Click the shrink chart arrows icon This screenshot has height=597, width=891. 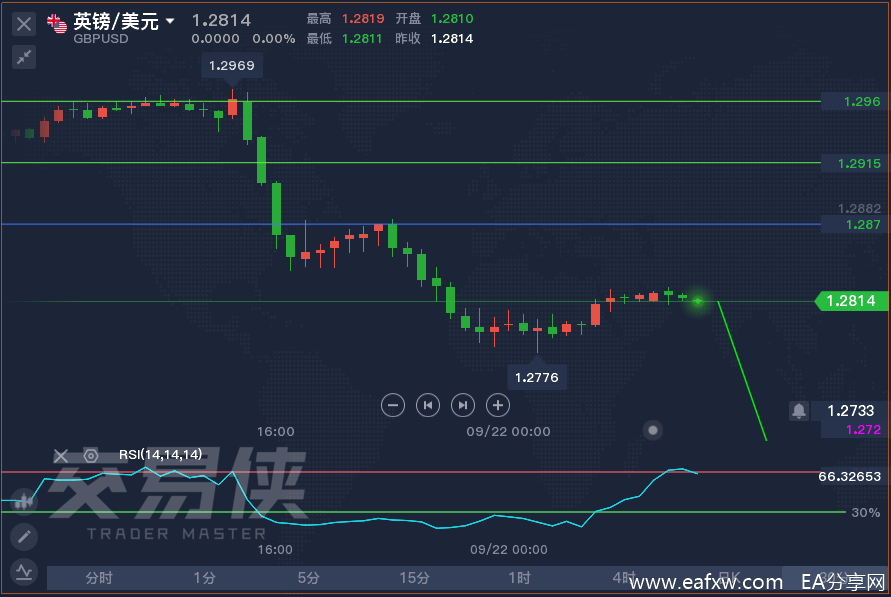(24, 57)
